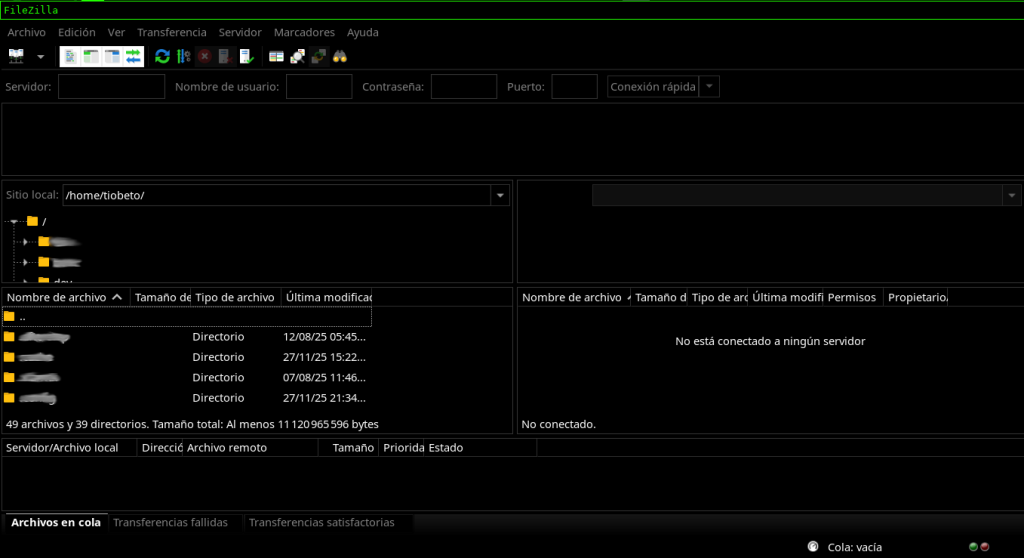The width and height of the screenshot is (1024, 558).
Task: Expand the Sitio local path dropdown
Action: coord(500,196)
